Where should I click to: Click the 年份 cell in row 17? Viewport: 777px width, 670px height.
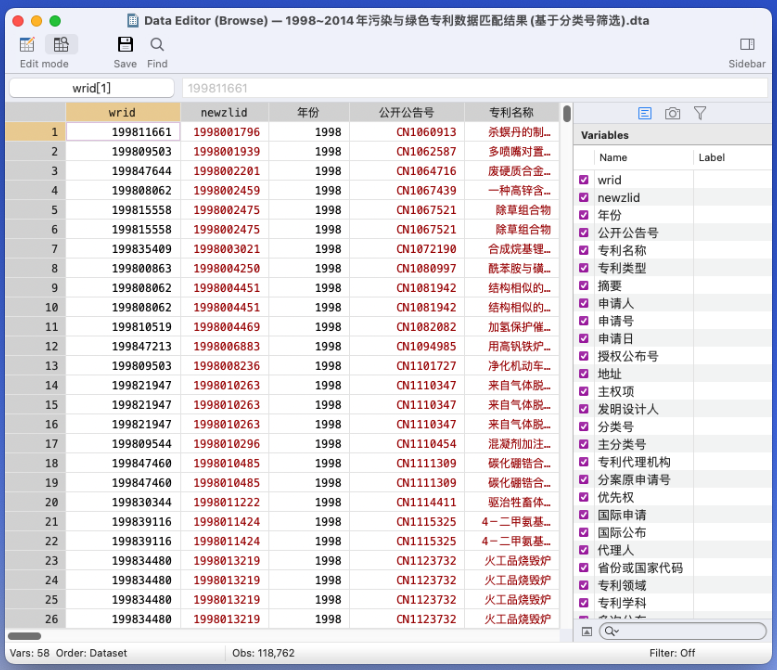coord(309,444)
